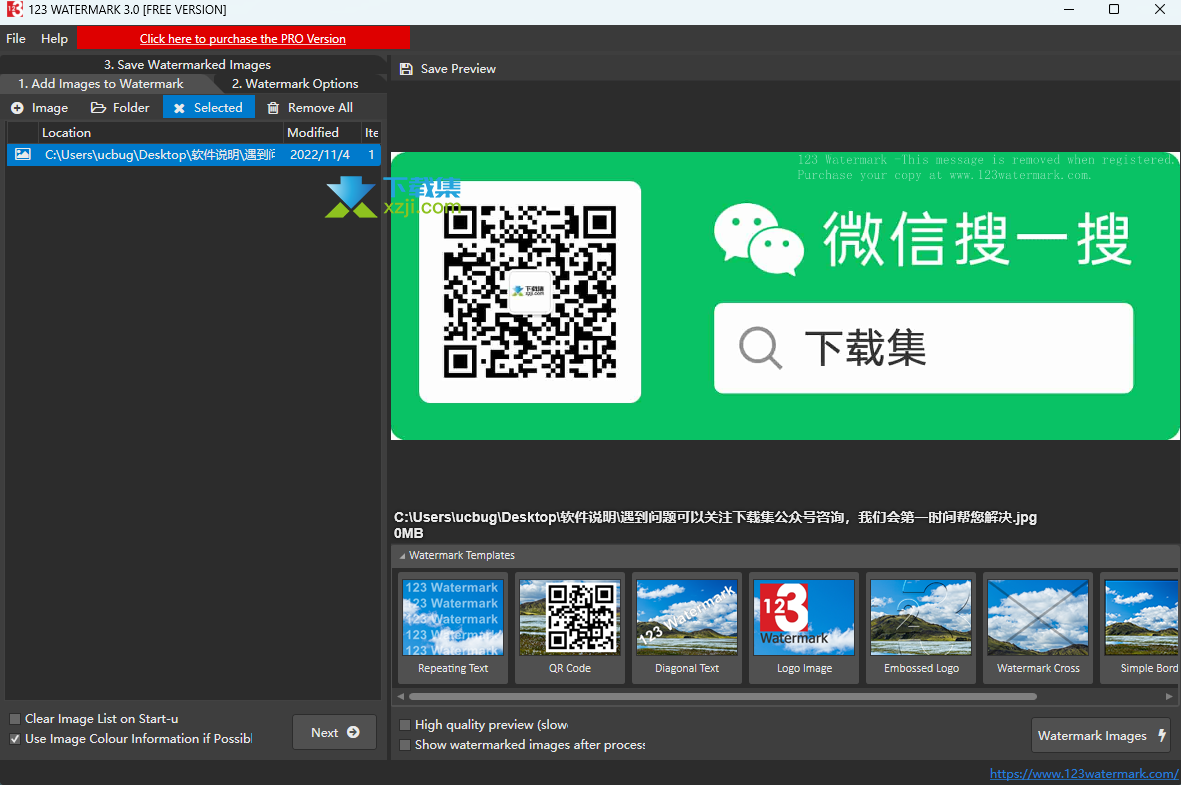This screenshot has height=785, width=1181.
Task: Minimize the 123 Watermark window
Action: point(1070,10)
